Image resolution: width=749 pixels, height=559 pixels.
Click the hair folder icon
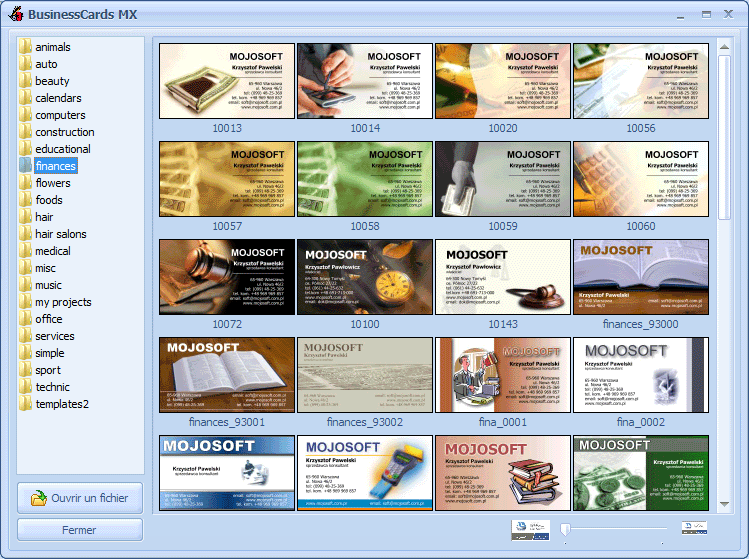[x=25, y=216]
